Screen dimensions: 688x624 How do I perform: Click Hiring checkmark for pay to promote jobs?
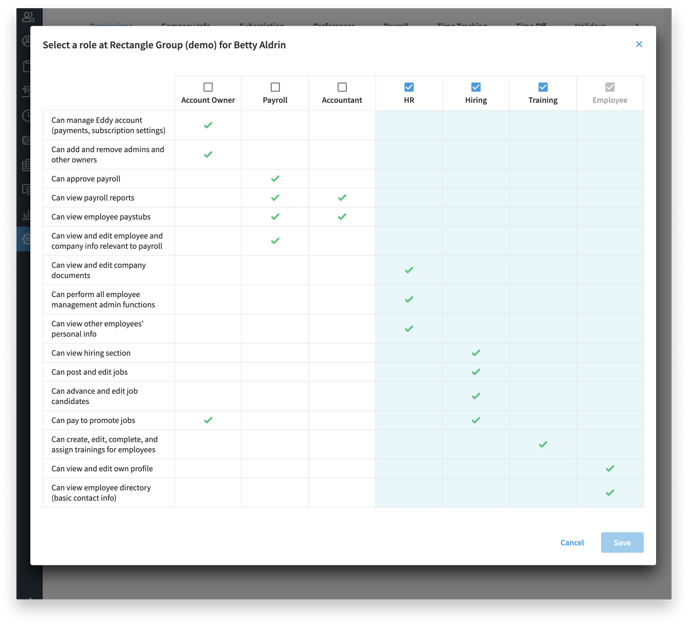[x=476, y=420]
